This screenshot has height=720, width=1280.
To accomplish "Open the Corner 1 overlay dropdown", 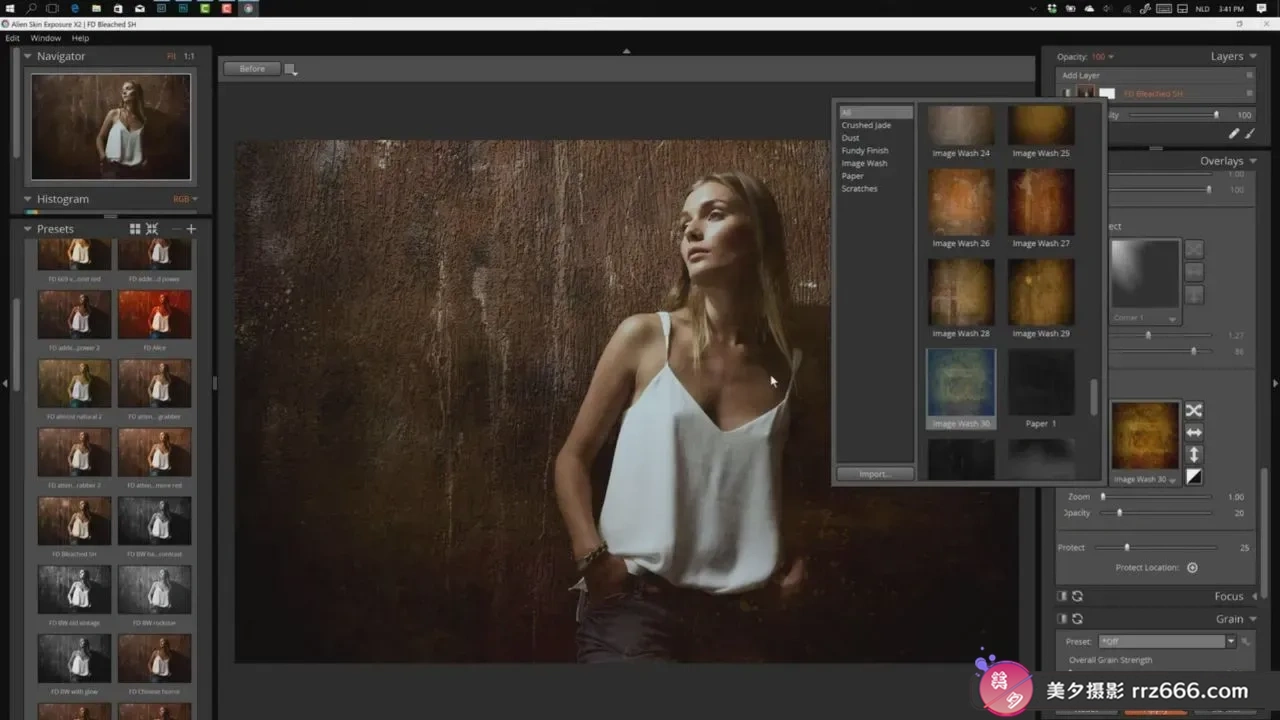I will tap(1145, 318).
